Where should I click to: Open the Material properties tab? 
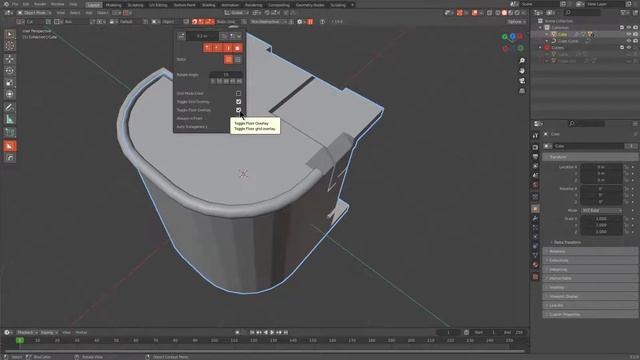(x=535, y=265)
